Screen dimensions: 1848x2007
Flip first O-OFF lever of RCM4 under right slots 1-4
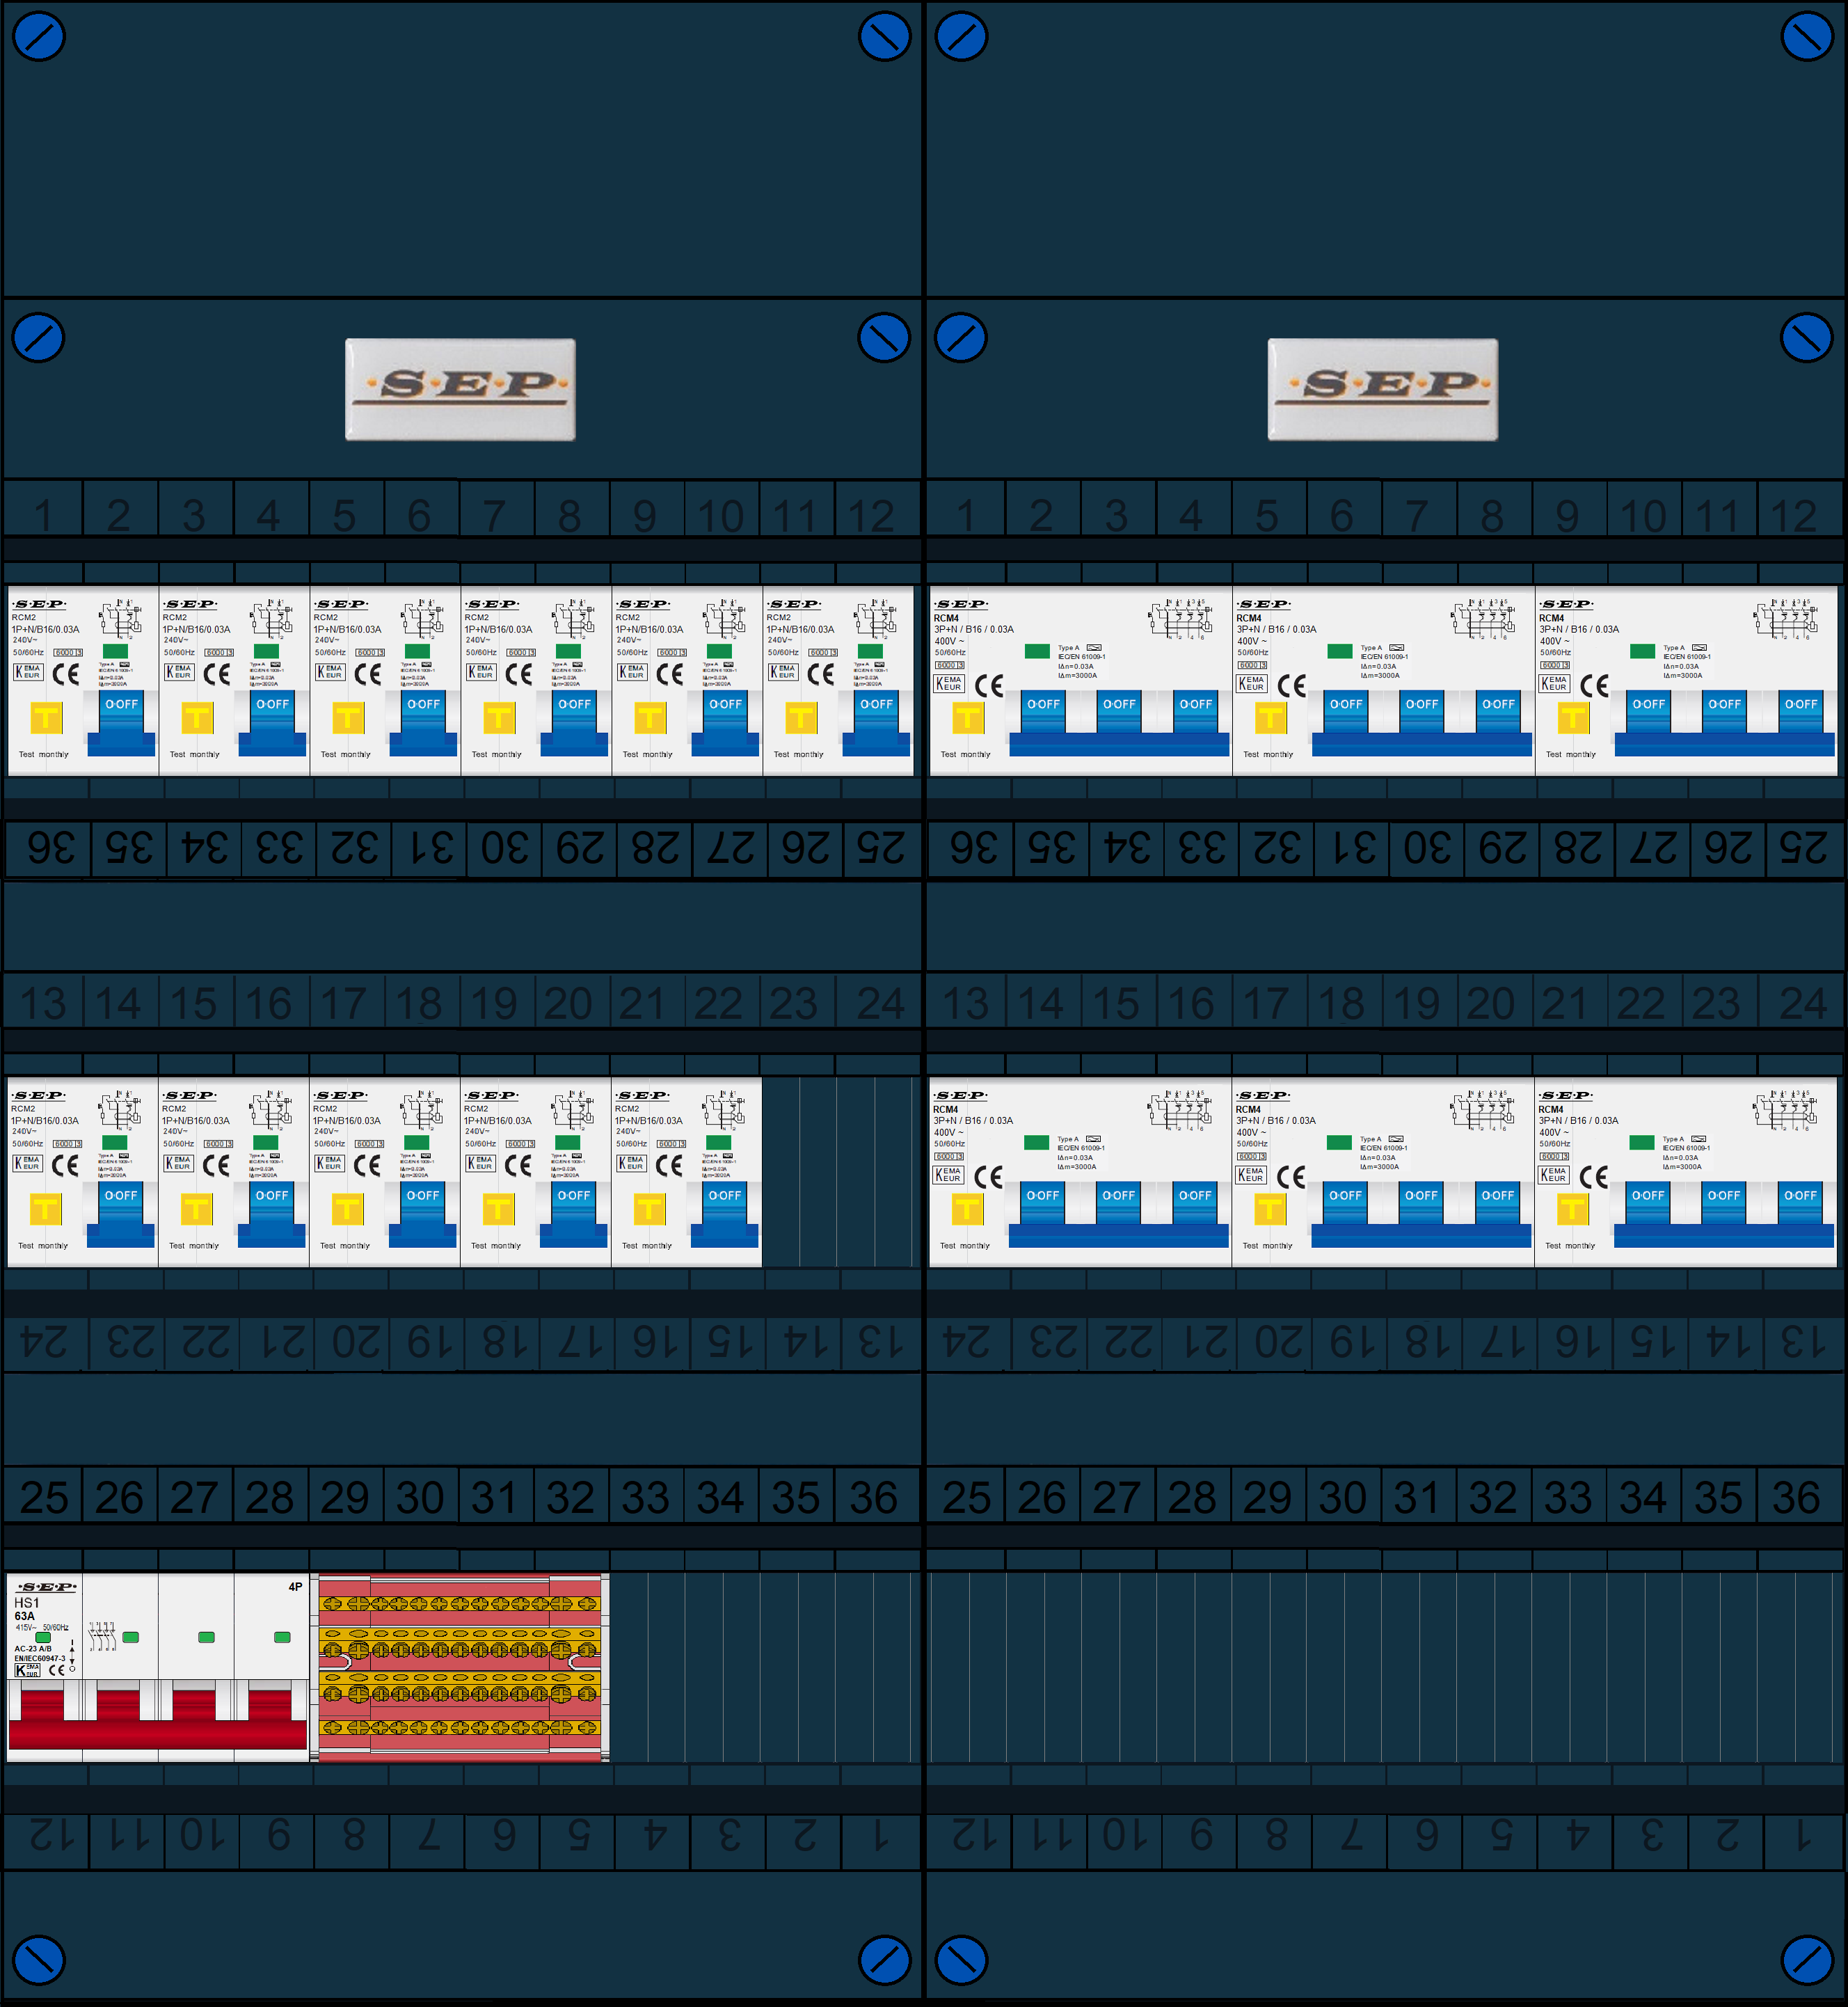(x=1043, y=713)
